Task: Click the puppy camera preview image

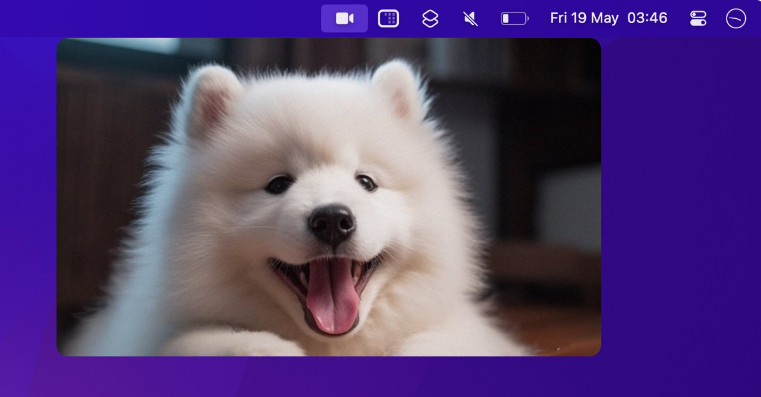Action: 329,197
